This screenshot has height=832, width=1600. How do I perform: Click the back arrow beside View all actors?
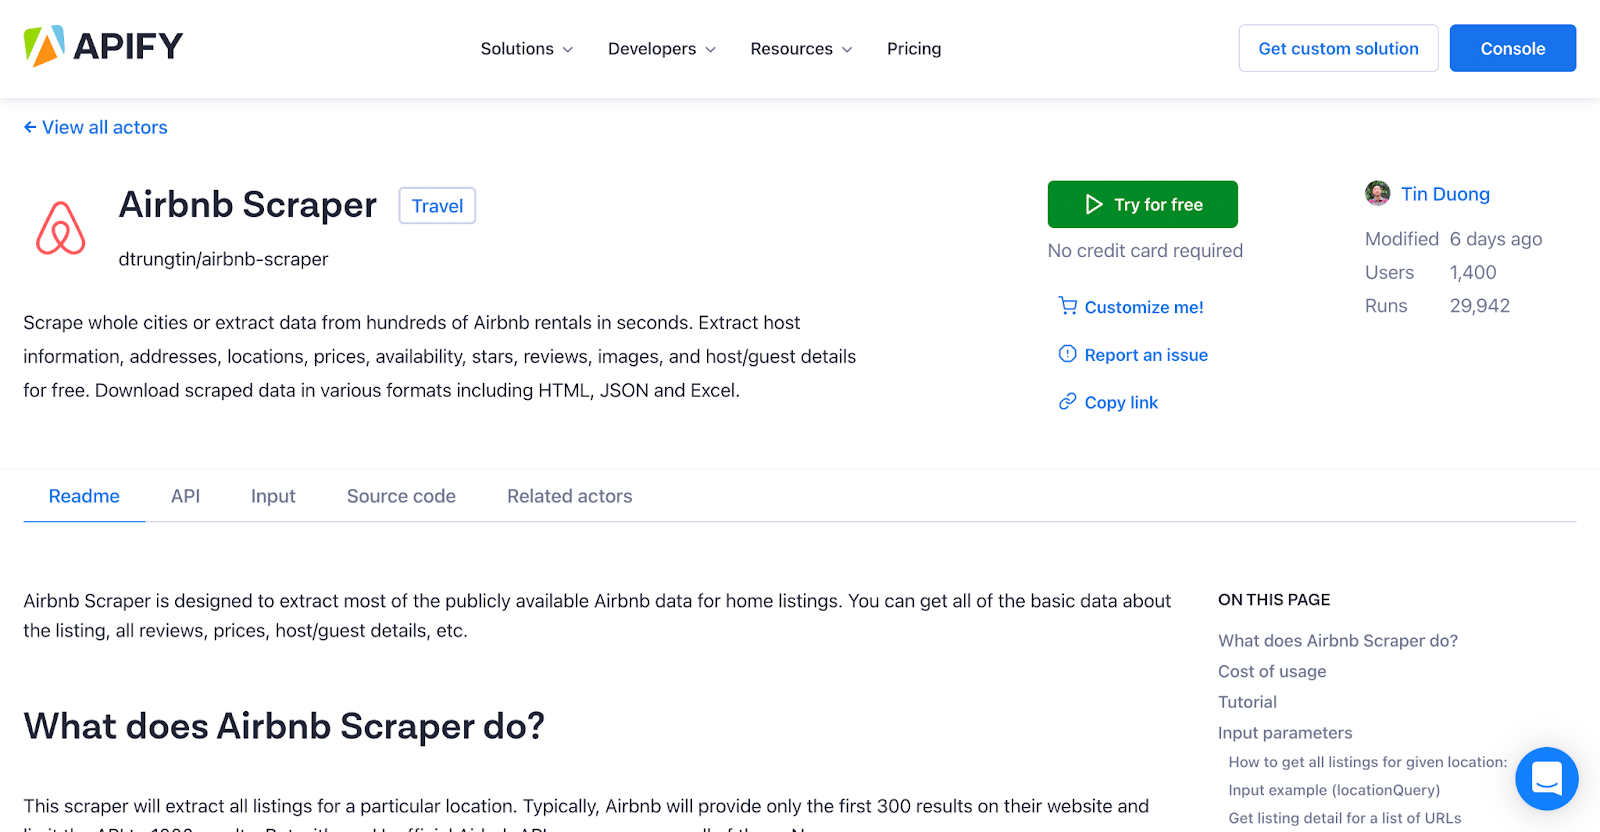pyautogui.click(x=30, y=127)
